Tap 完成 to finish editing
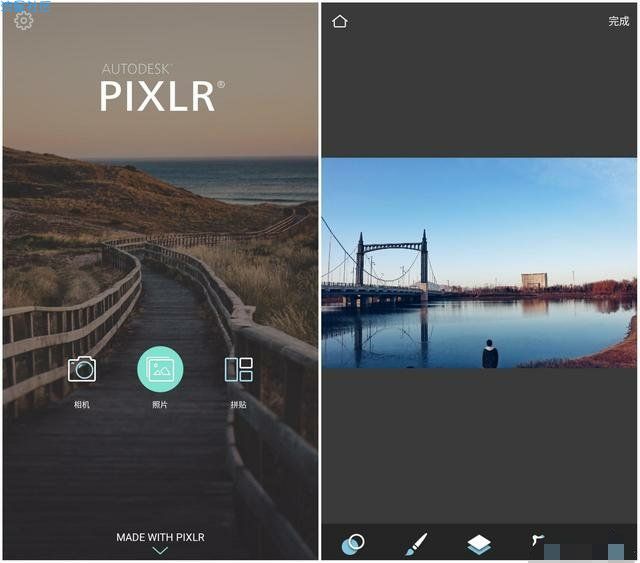This screenshot has width=640, height=563. pos(618,21)
